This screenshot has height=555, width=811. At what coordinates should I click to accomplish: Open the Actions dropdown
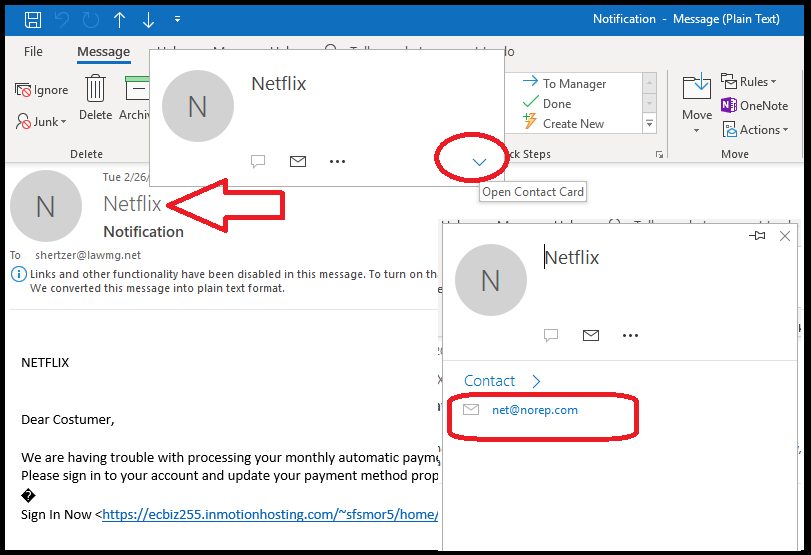click(x=755, y=129)
